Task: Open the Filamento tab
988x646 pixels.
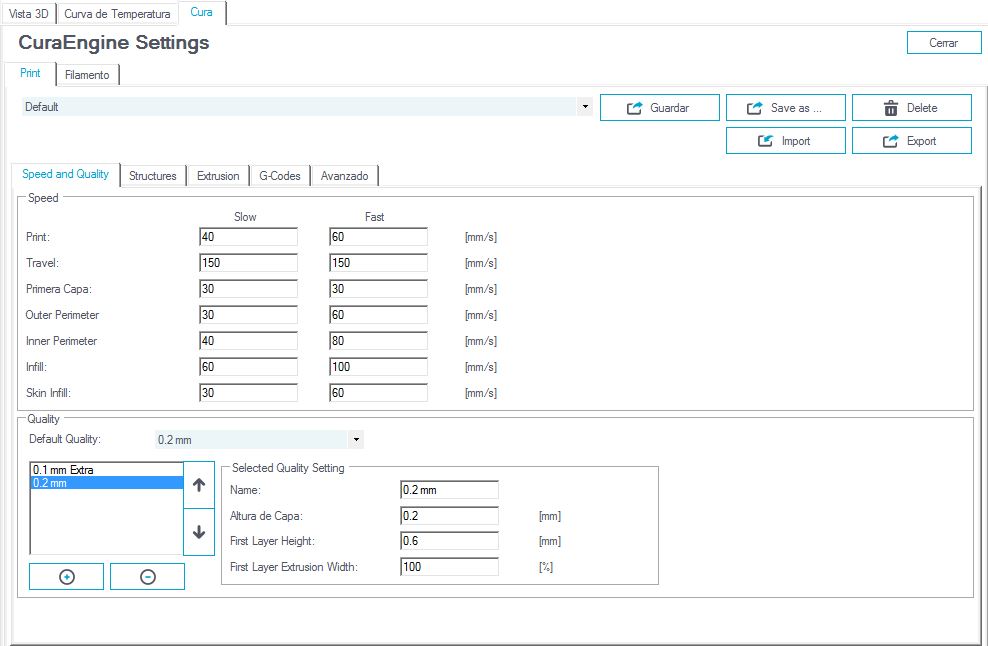Action: 87,74
